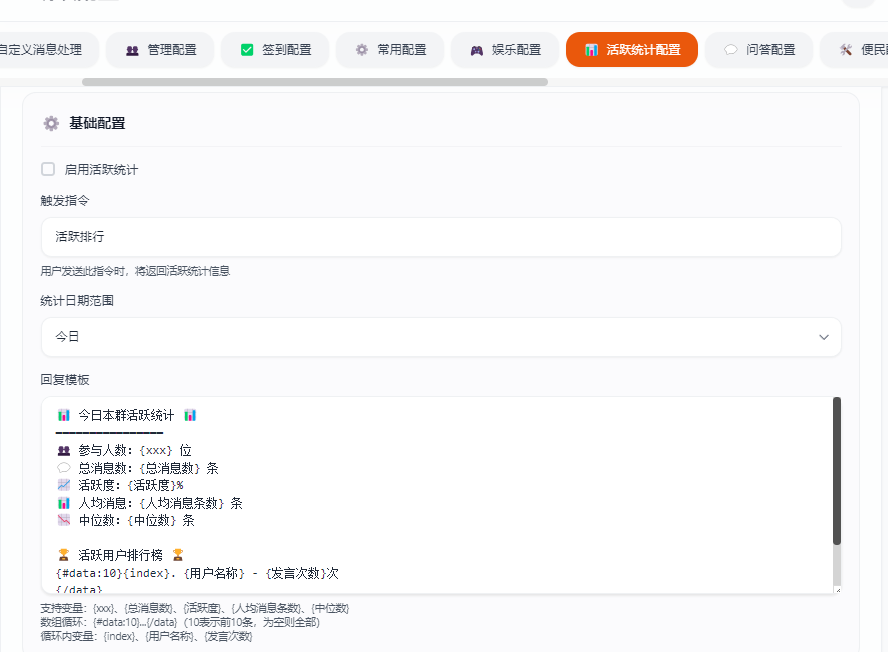The image size is (888, 652).
Task: Open the 问答配置 tab
Action: pos(758,48)
